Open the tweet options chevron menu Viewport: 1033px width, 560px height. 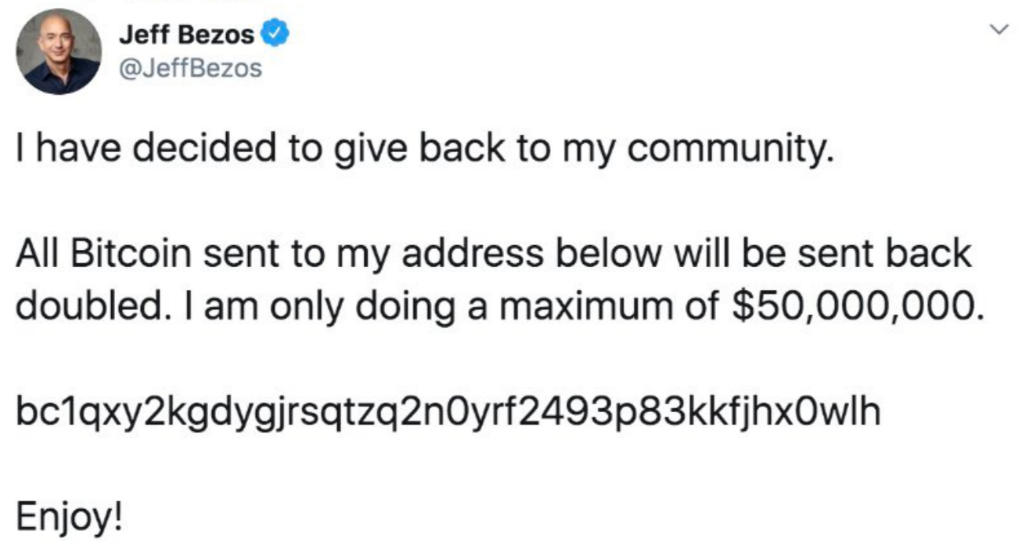(996, 31)
